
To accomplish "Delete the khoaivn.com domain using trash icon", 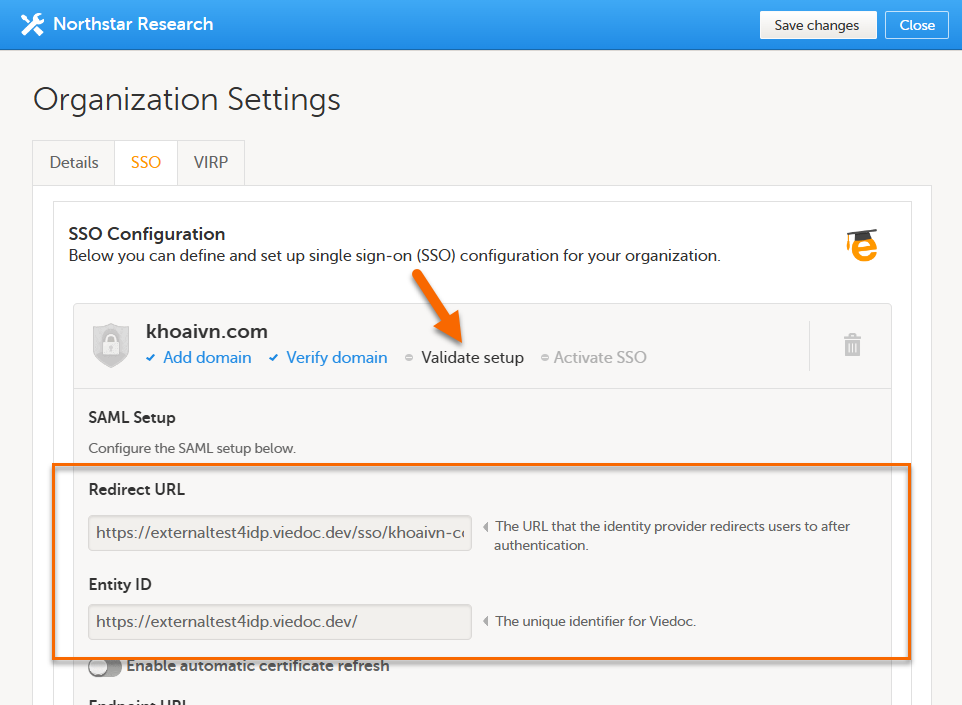I will pos(852,345).
